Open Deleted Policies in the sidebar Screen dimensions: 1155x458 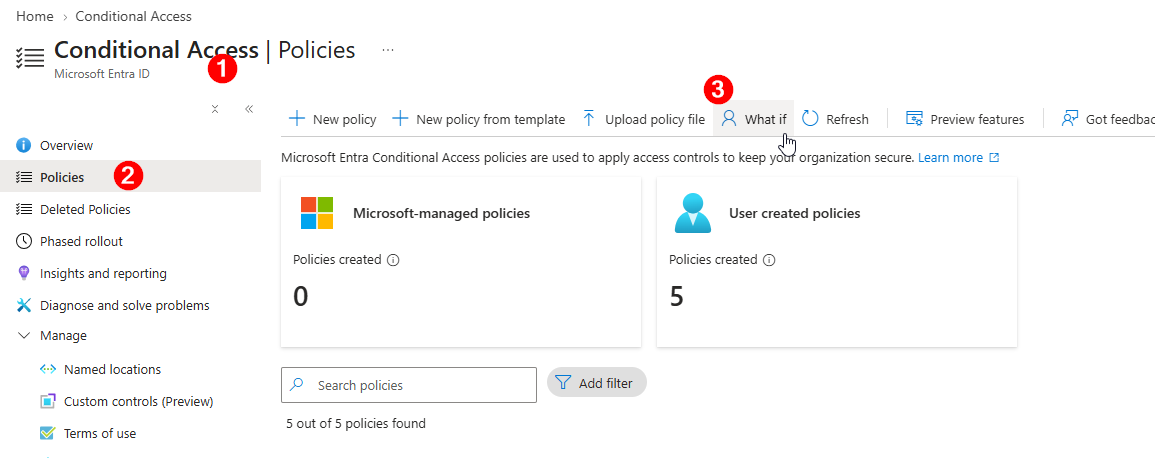click(x=85, y=209)
